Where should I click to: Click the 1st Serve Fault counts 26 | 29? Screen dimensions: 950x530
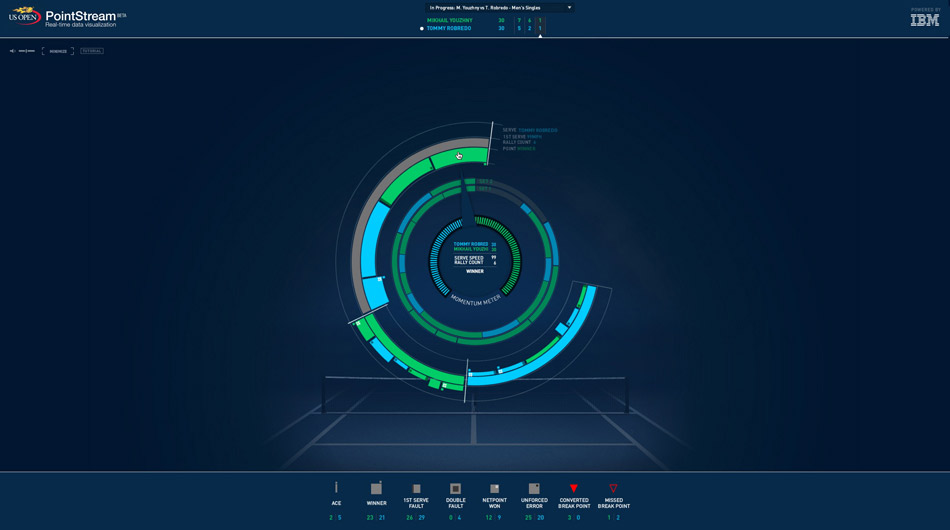416,518
